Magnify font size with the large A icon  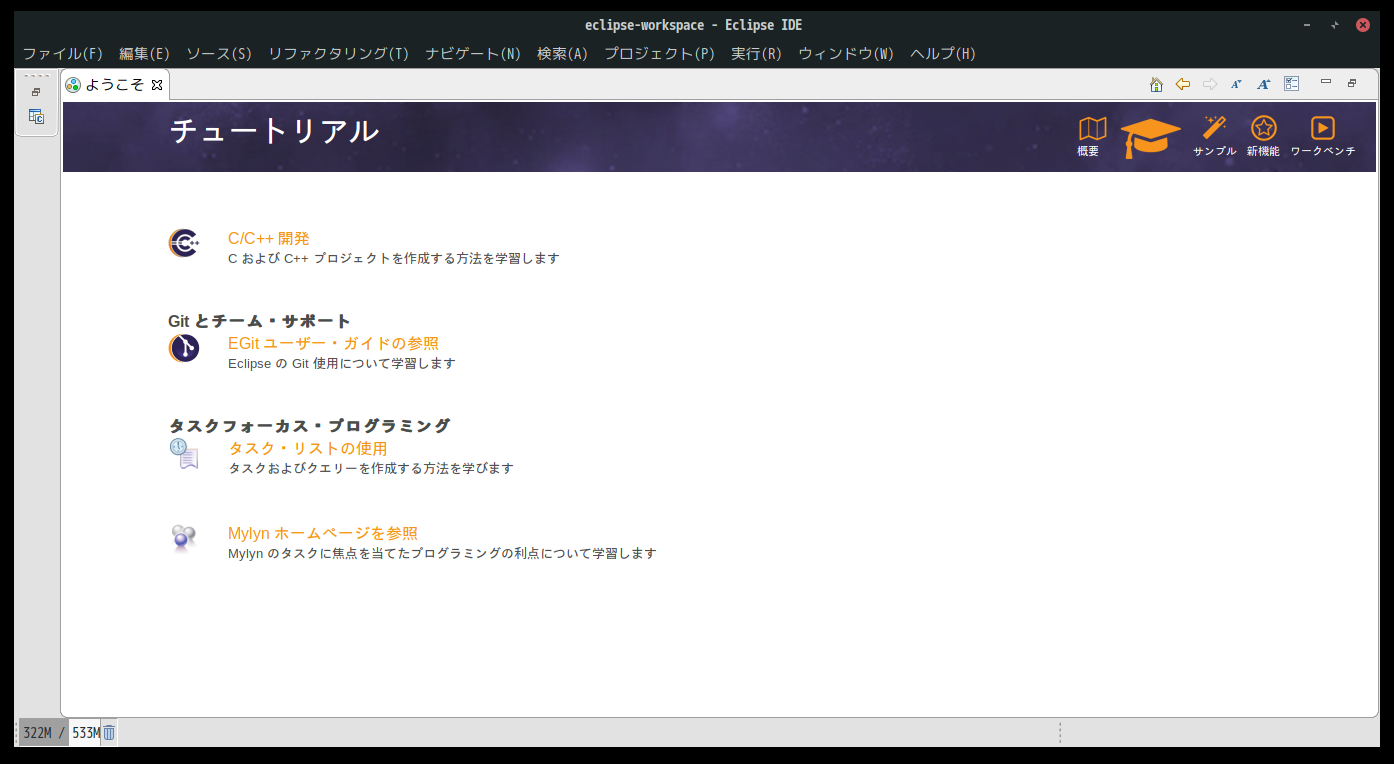click(x=1264, y=85)
